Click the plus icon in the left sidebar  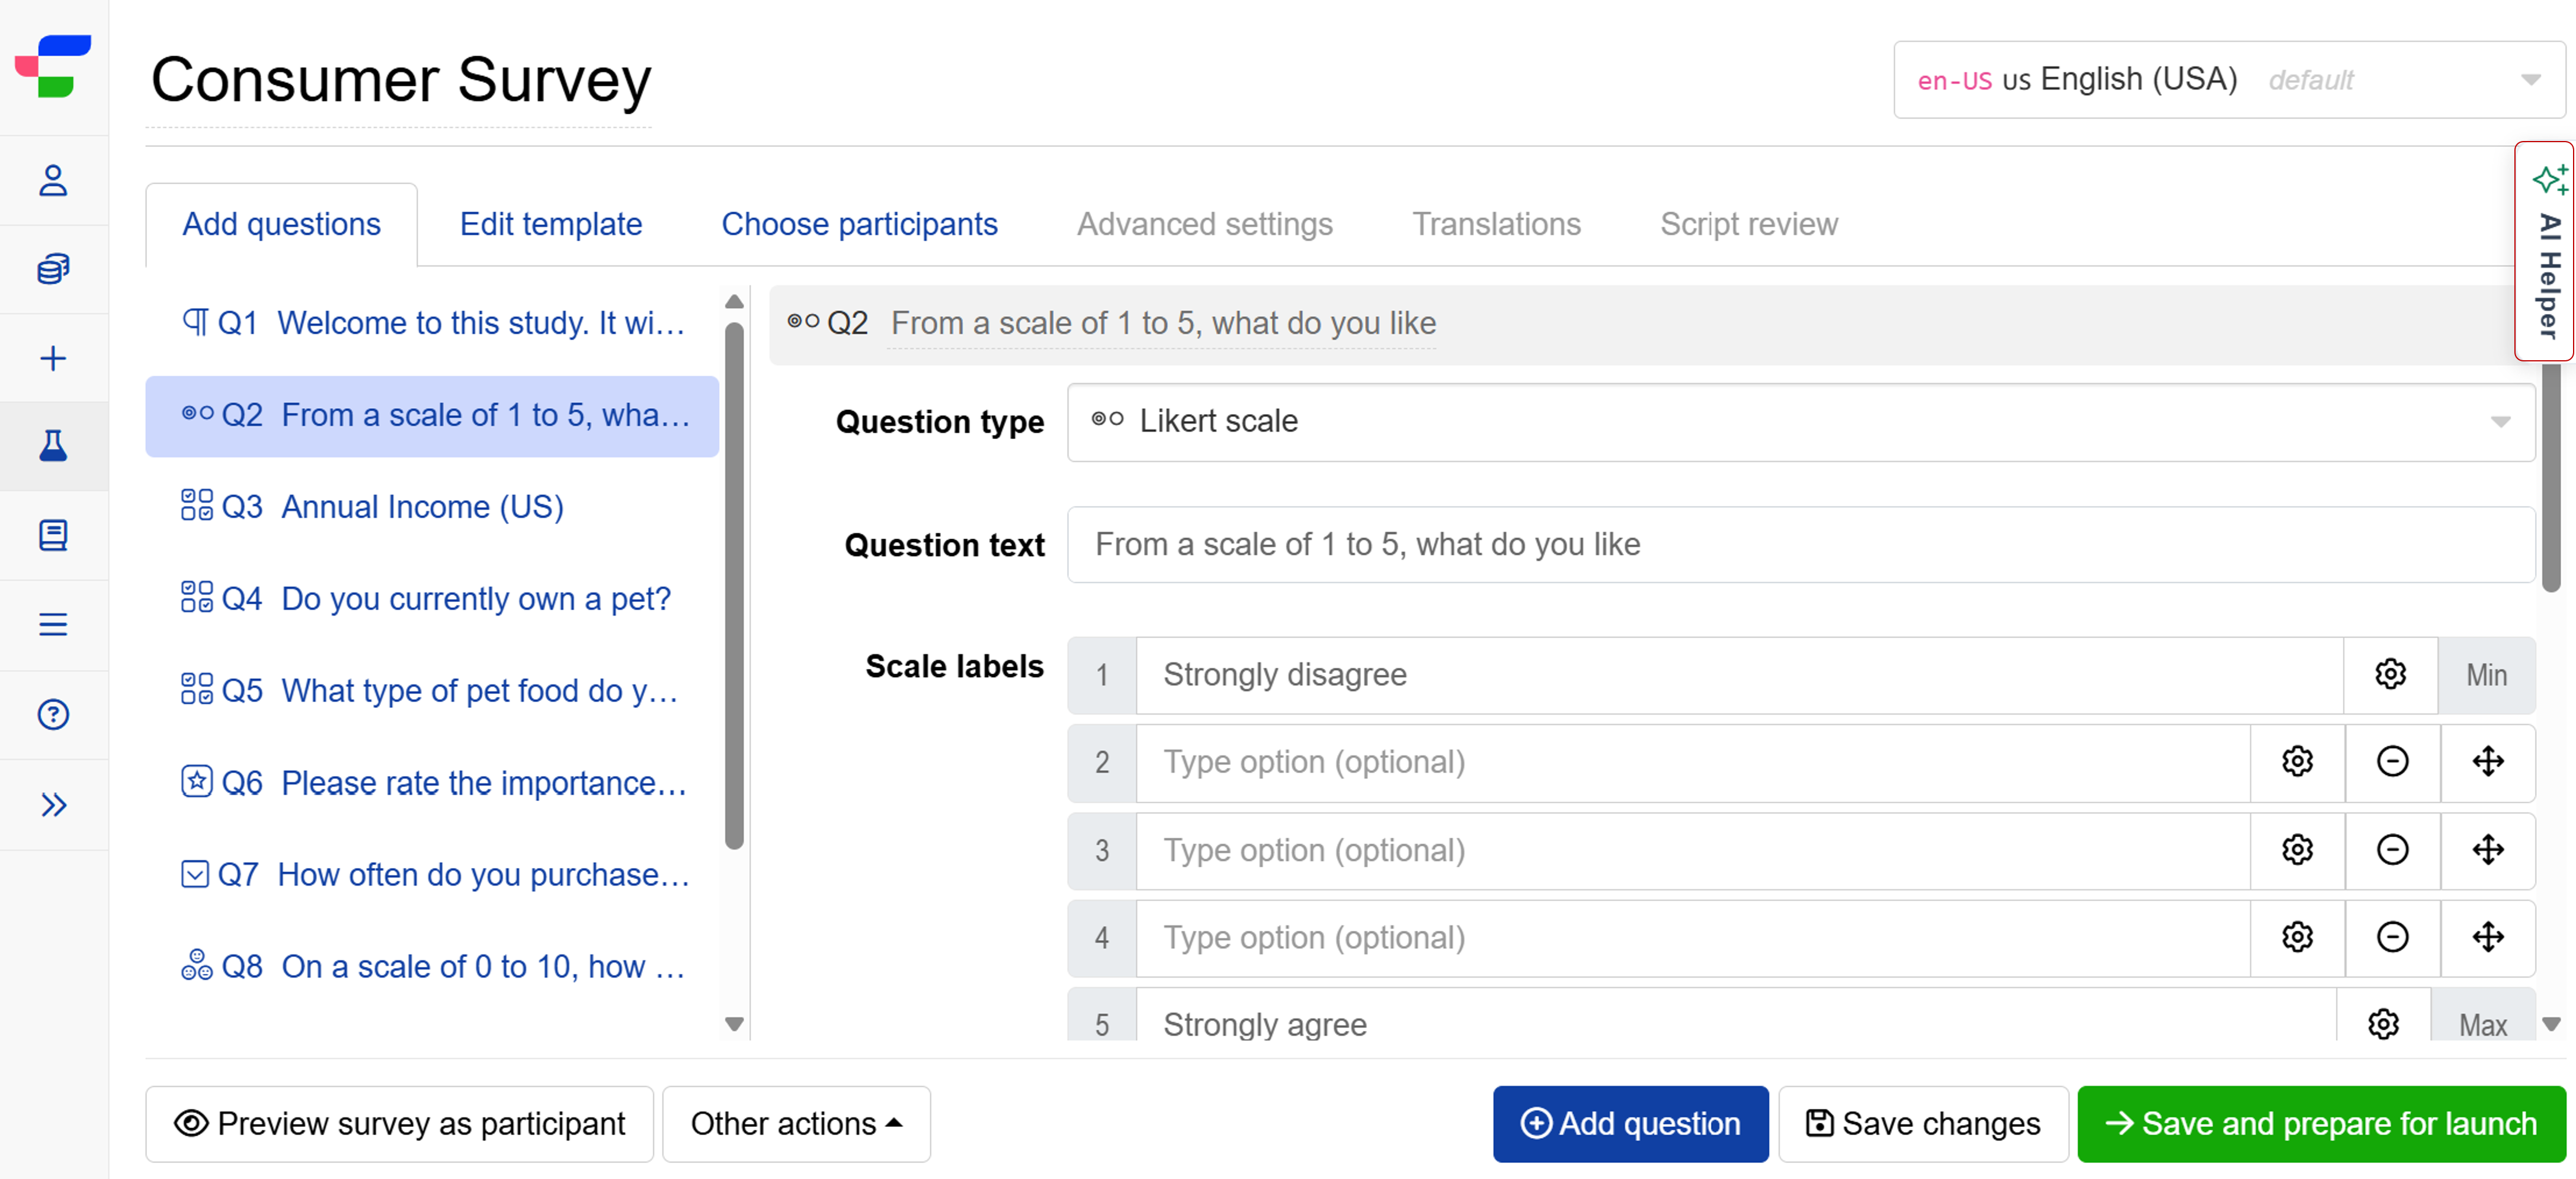coord(53,357)
